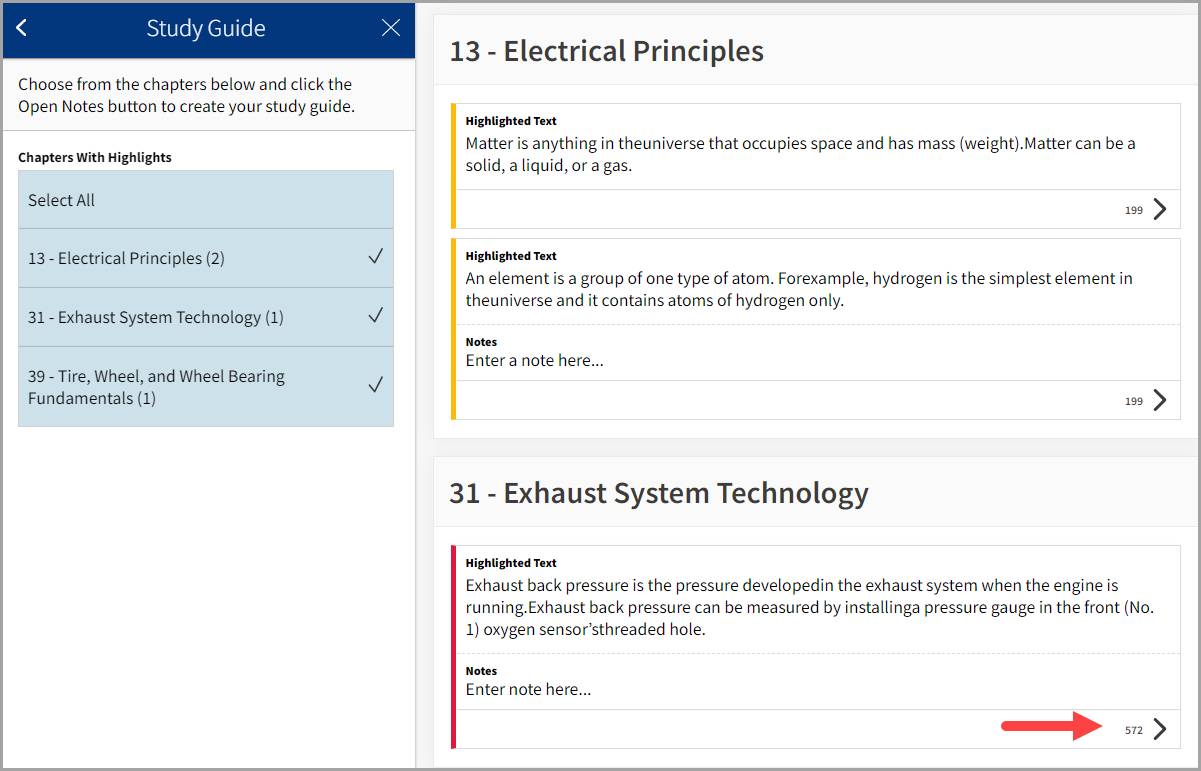The height and width of the screenshot is (771, 1201).
Task: Click the checkmark beside Exhaust System Technology
Action: (x=377, y=315)
